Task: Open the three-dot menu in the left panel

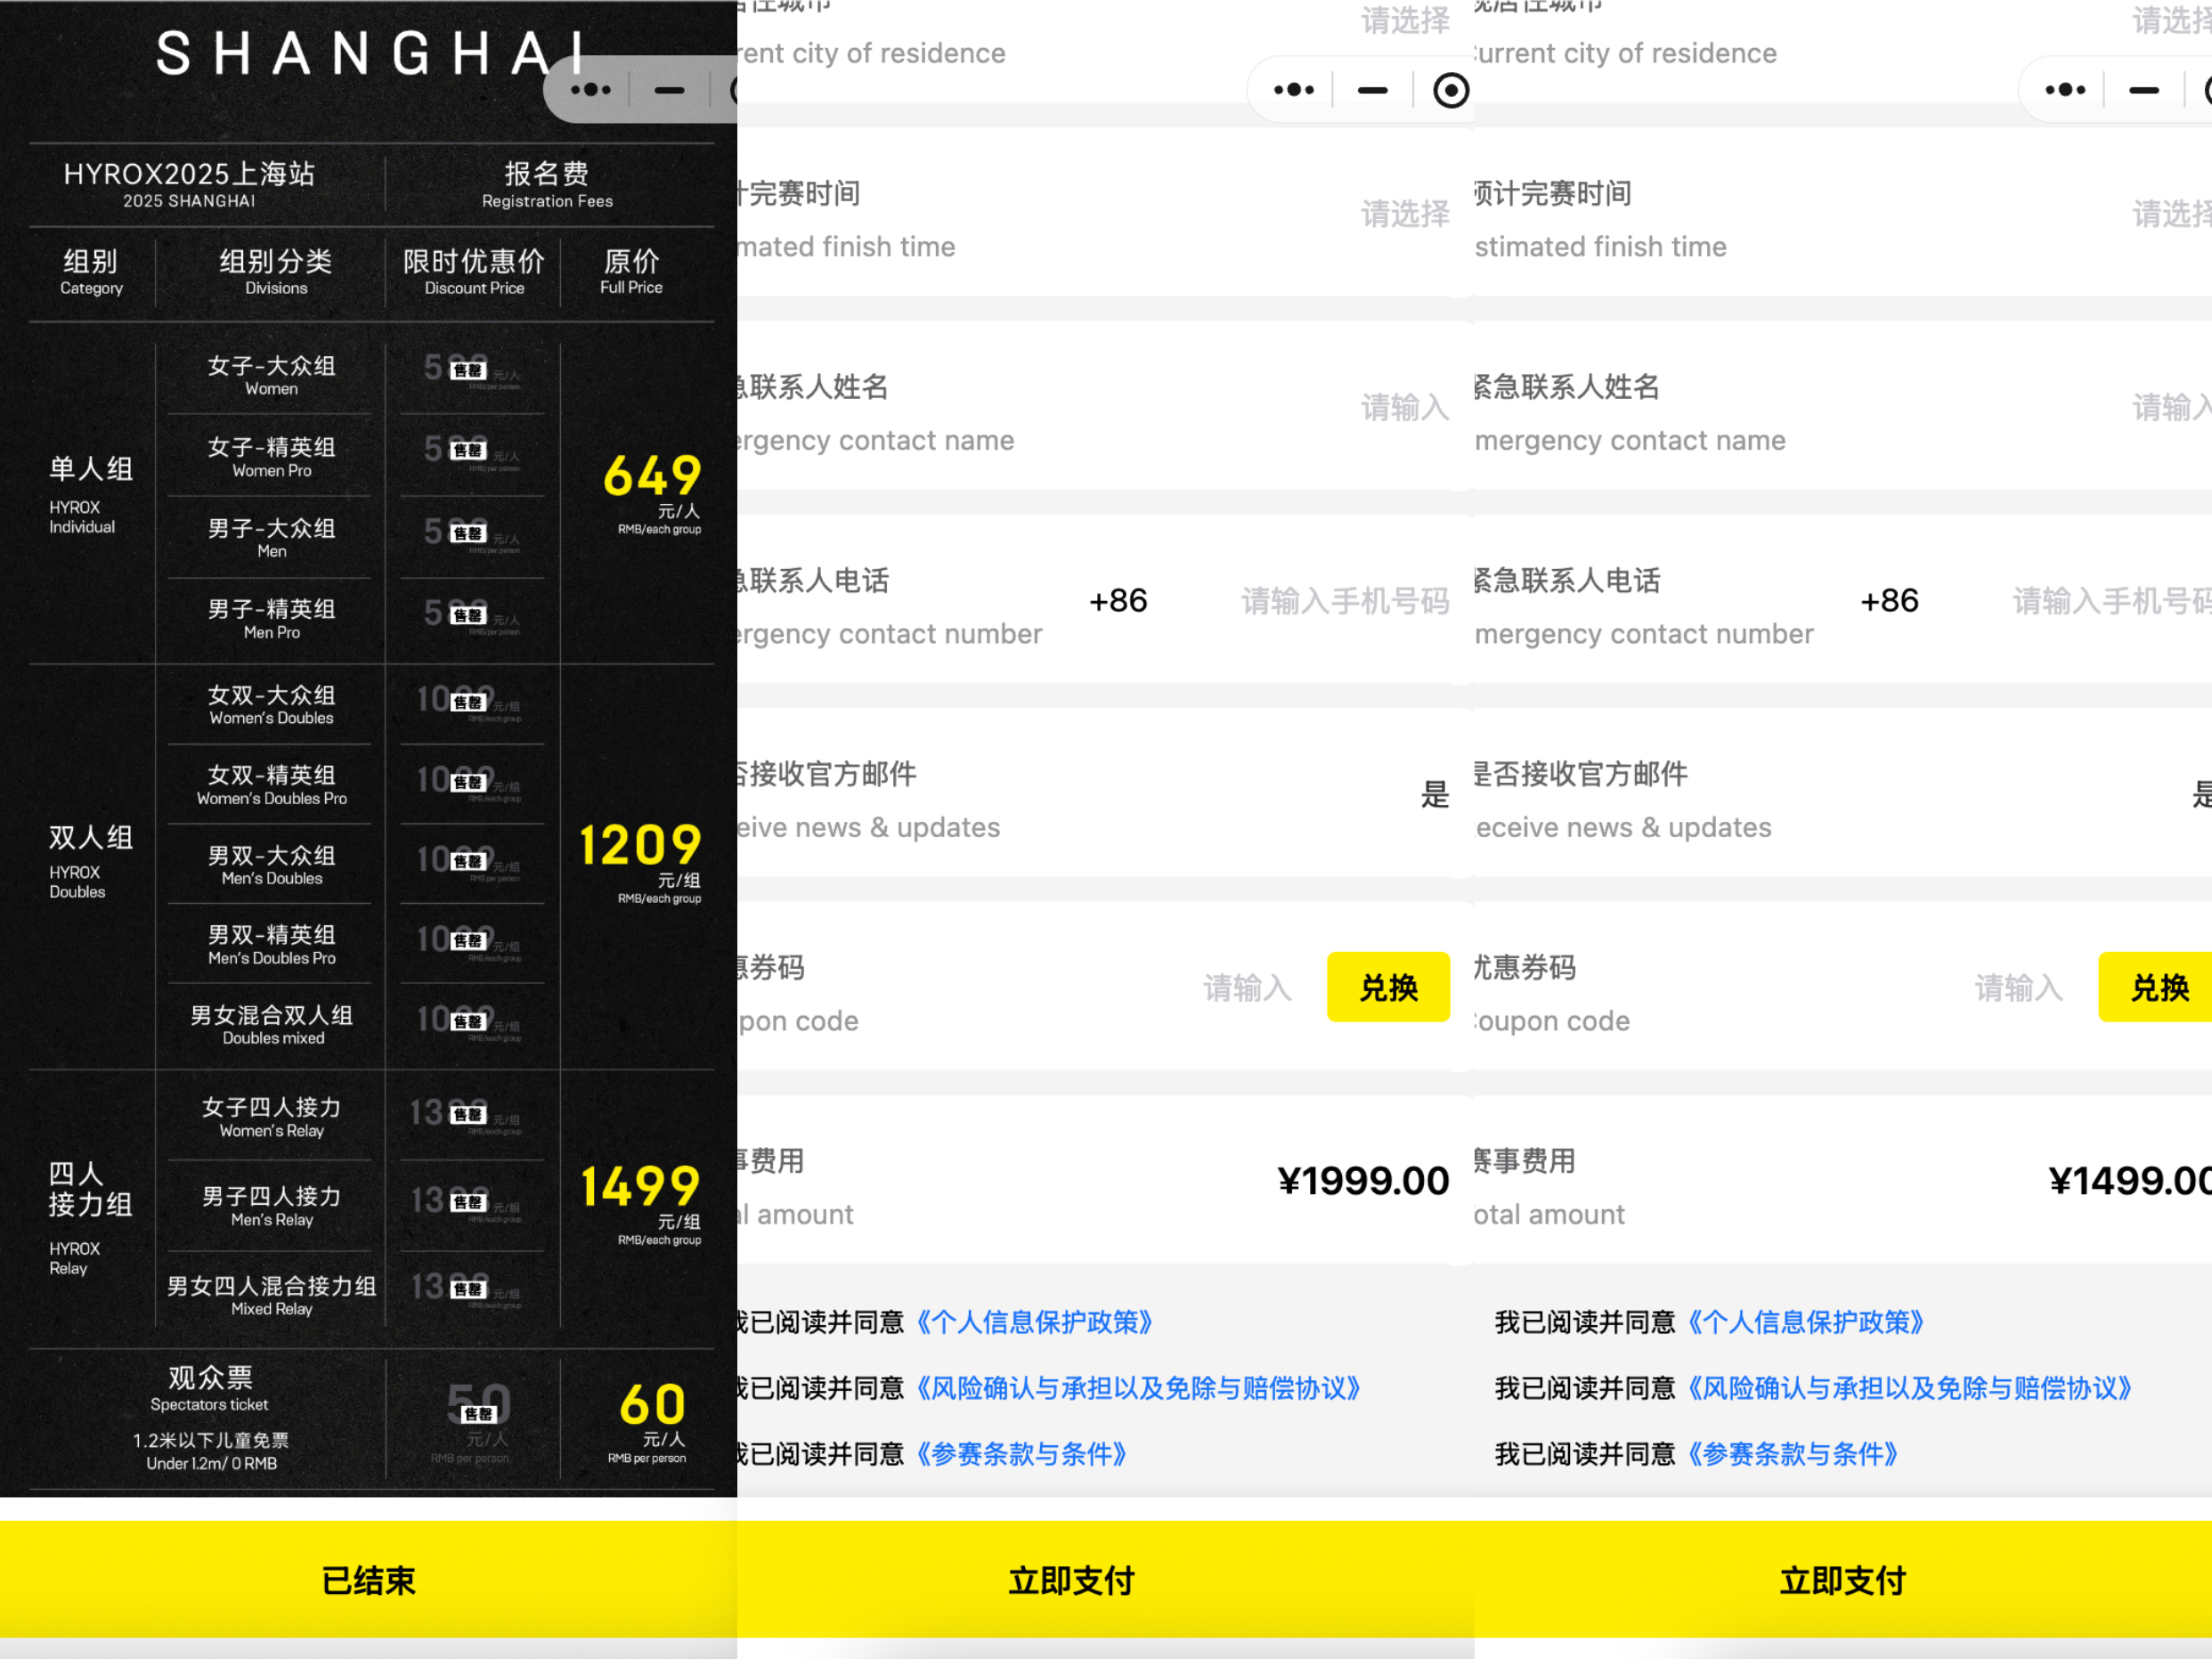Action: [x=591, y=90]
